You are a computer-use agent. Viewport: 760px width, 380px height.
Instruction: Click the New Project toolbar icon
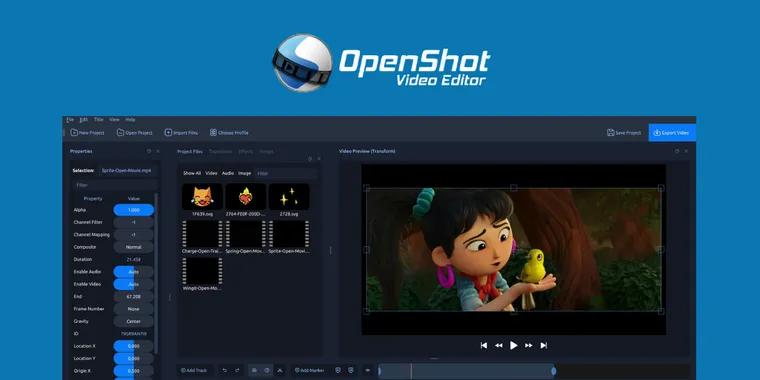coord(74,132)
